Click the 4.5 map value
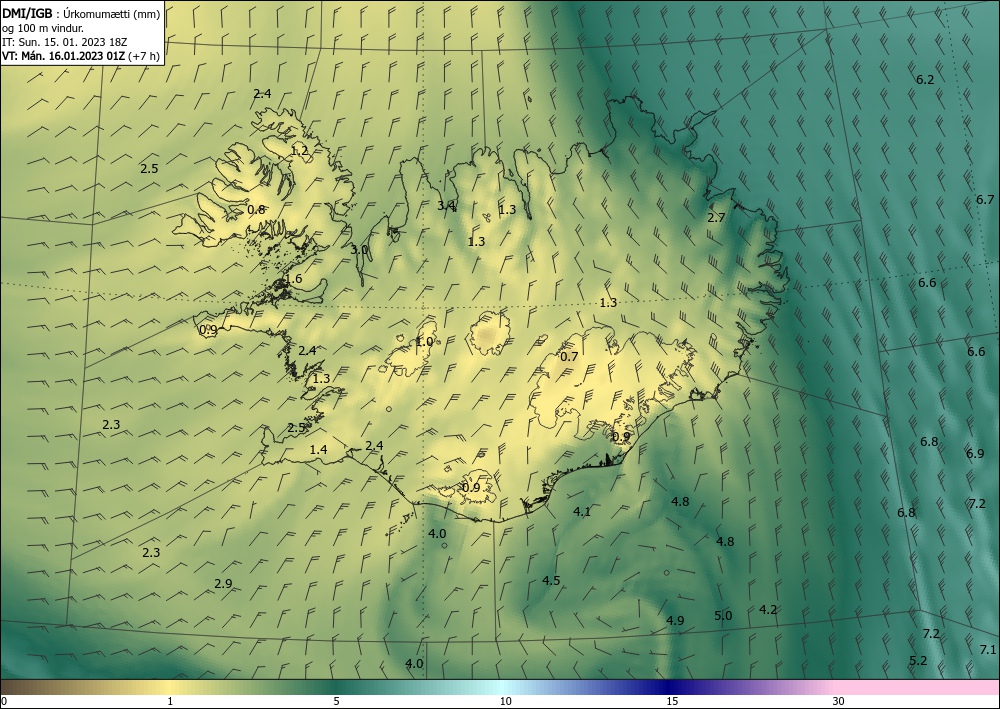This screenshot has width=1000, height=709. [x=551, y=580]
